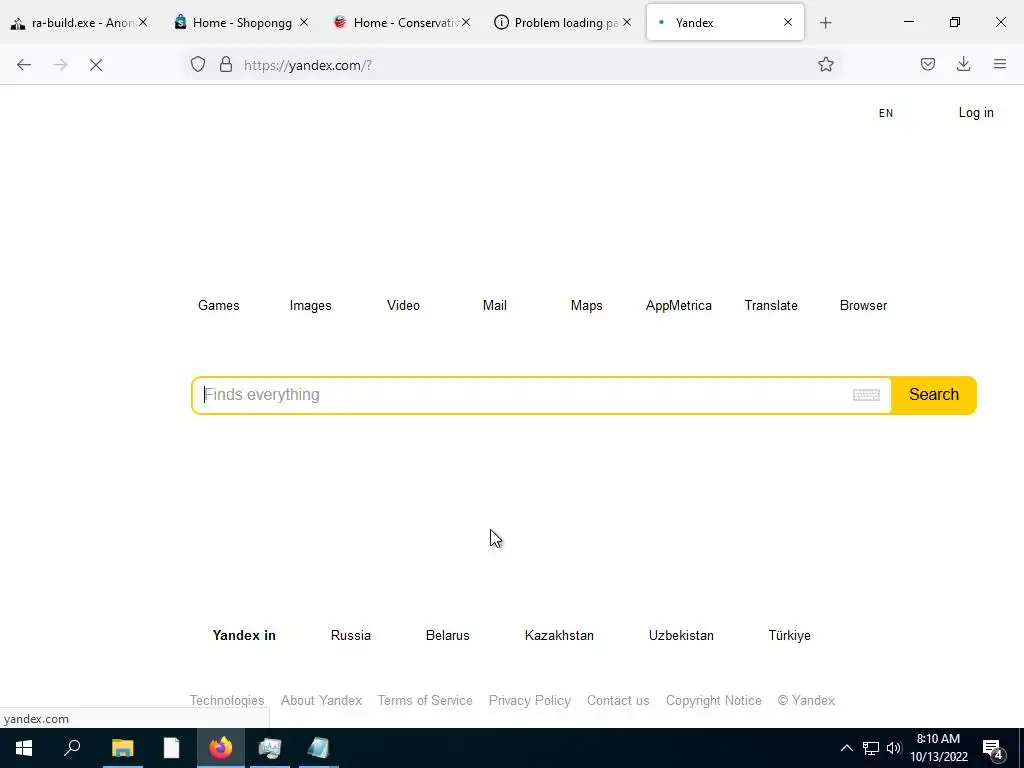Open the Contact us footer link
Image resolution: width=1024 pixels, height=768 pixels.
618,700
